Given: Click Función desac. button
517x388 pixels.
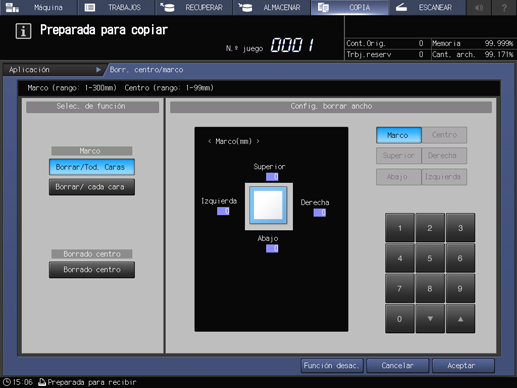Looking at the screenshot, I should pos(332,366).
